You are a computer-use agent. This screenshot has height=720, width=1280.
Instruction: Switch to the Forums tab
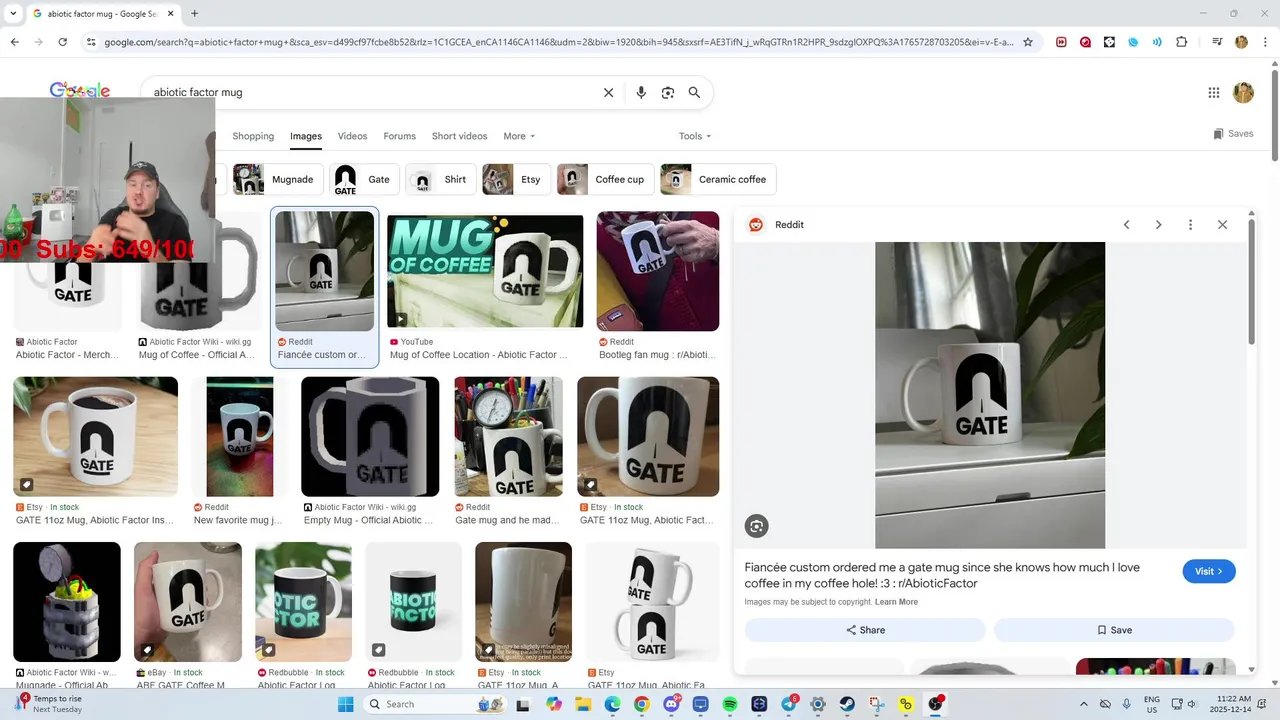[399, 136]
